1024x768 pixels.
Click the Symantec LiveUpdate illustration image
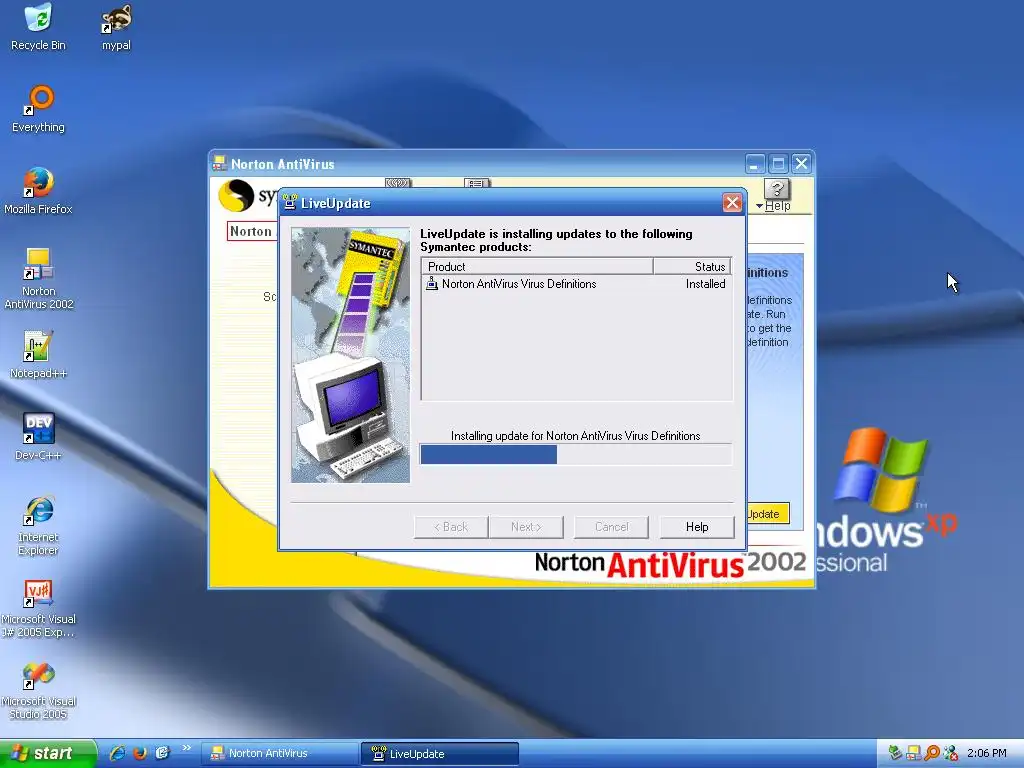point(351,355)
